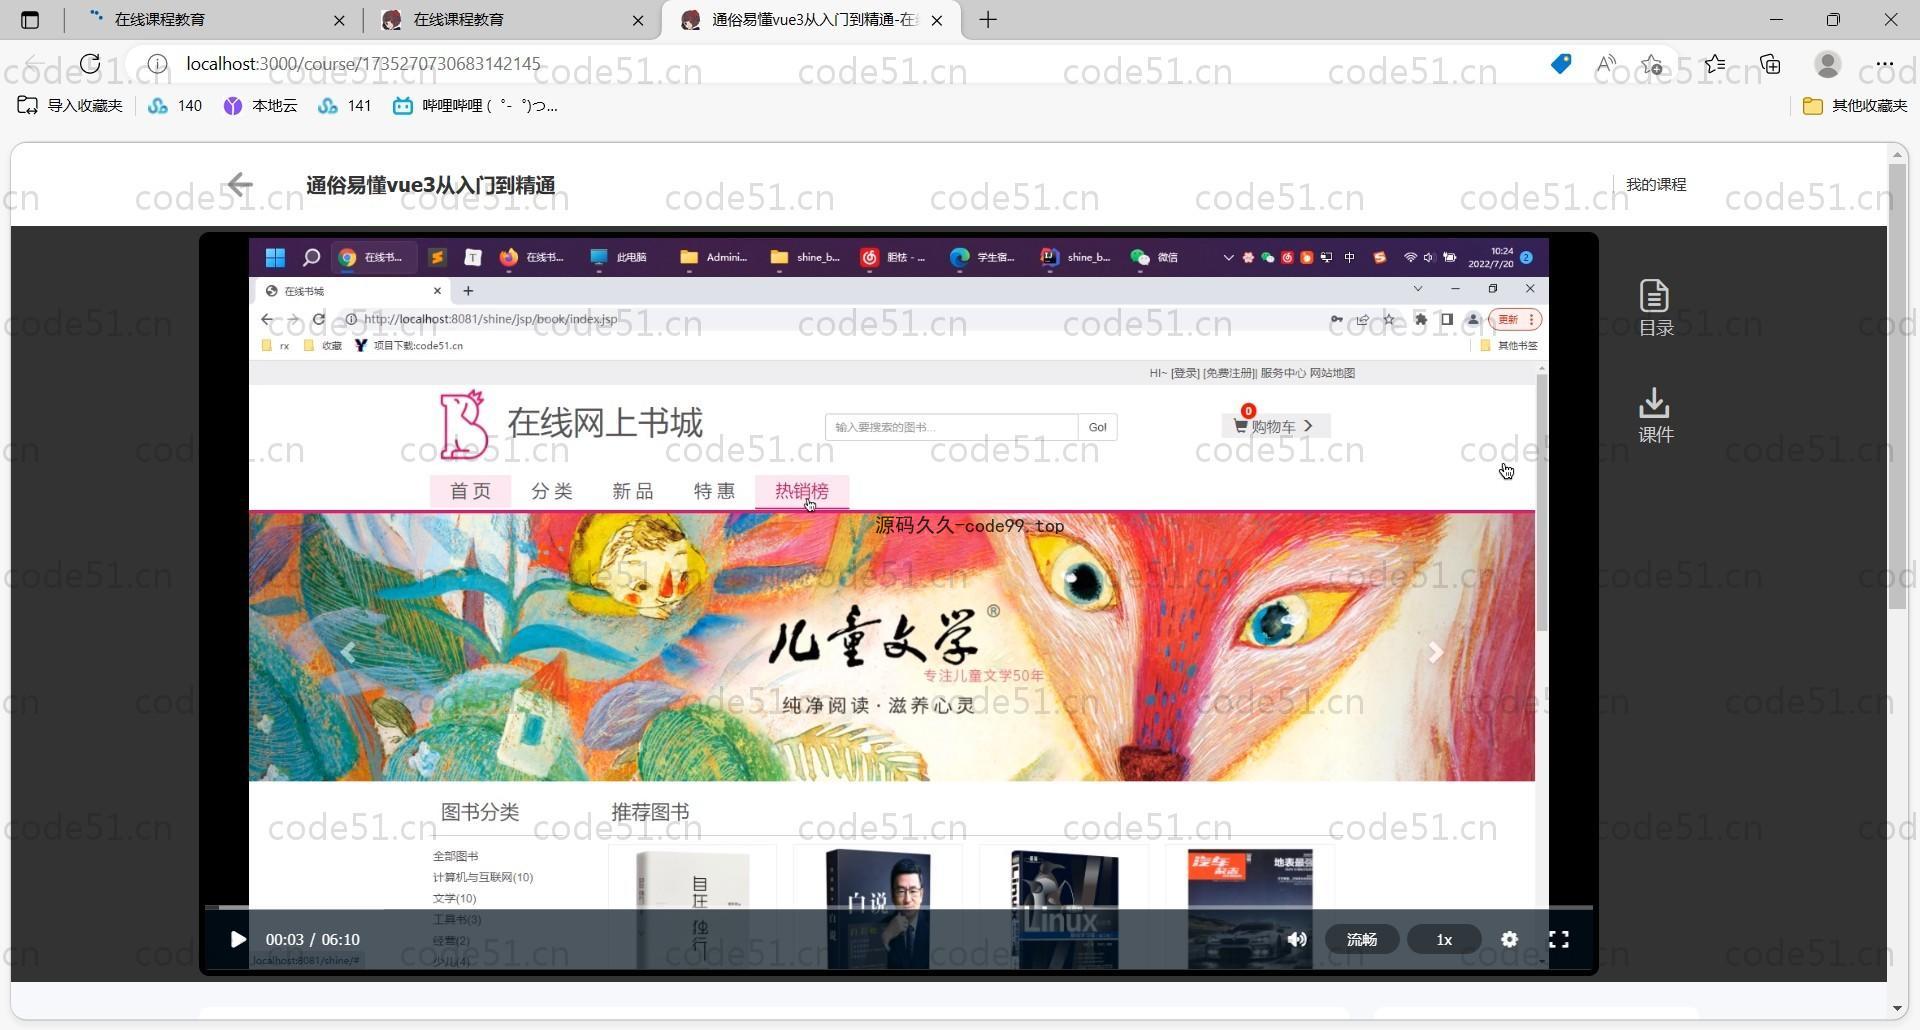The width and height of the screenshot is (1920, 1030).
Task: Open the 本地云 bookmark
Action: [x=260, y=105]
